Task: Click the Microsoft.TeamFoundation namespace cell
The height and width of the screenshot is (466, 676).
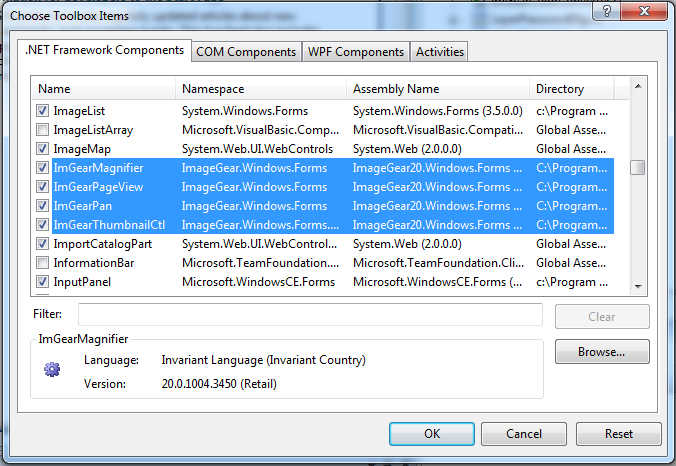Action: pos(260,263)
